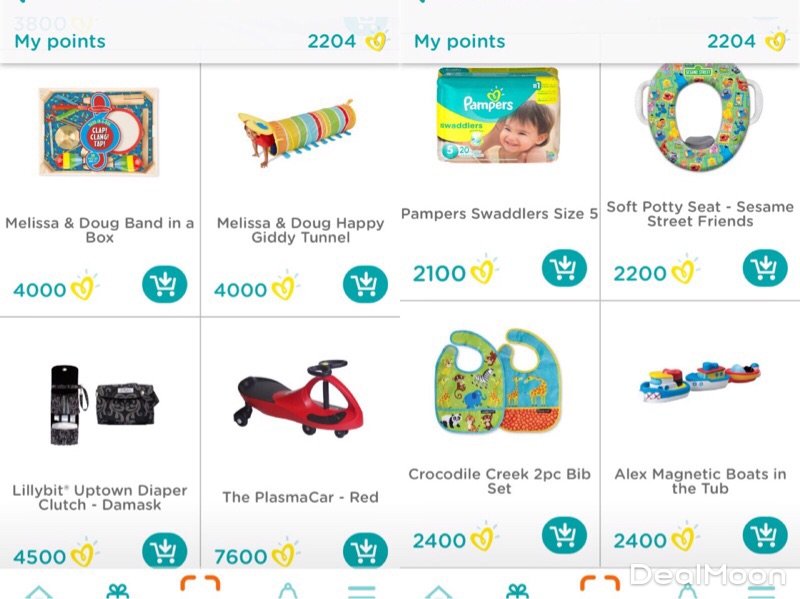Tap the Melissa & Doug Happy Giddy Tunnel title
800x599 pixels.
(x=300, y=230)
